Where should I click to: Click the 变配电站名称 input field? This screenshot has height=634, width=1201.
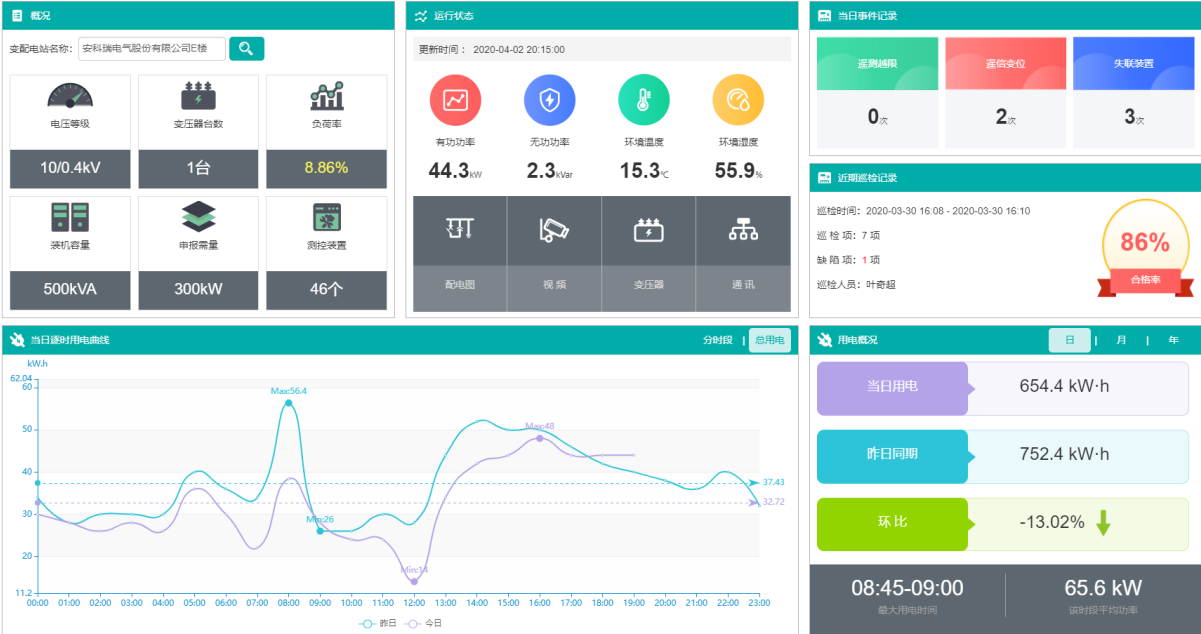coord(151,48)
